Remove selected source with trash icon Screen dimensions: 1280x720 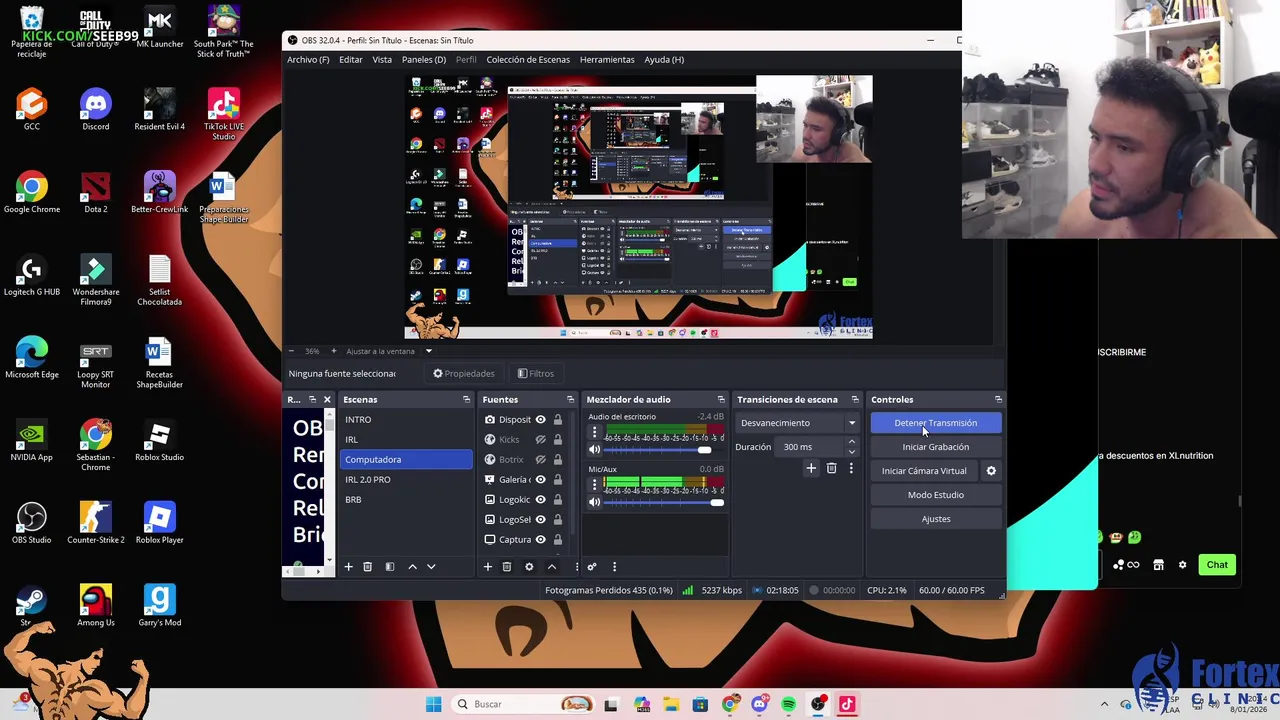[506, 567]
